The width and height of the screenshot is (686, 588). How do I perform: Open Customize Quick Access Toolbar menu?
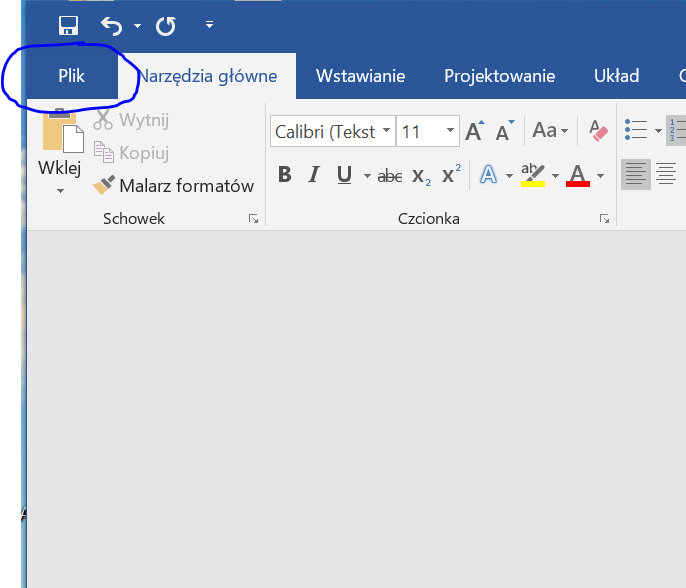pyautogui.click(x=210, y=24)
